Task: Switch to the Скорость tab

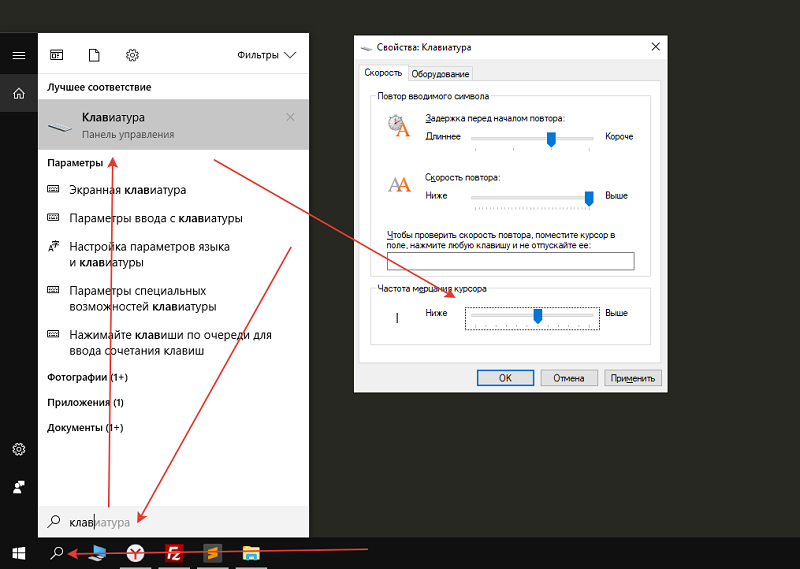Action: tap(383, 73)
